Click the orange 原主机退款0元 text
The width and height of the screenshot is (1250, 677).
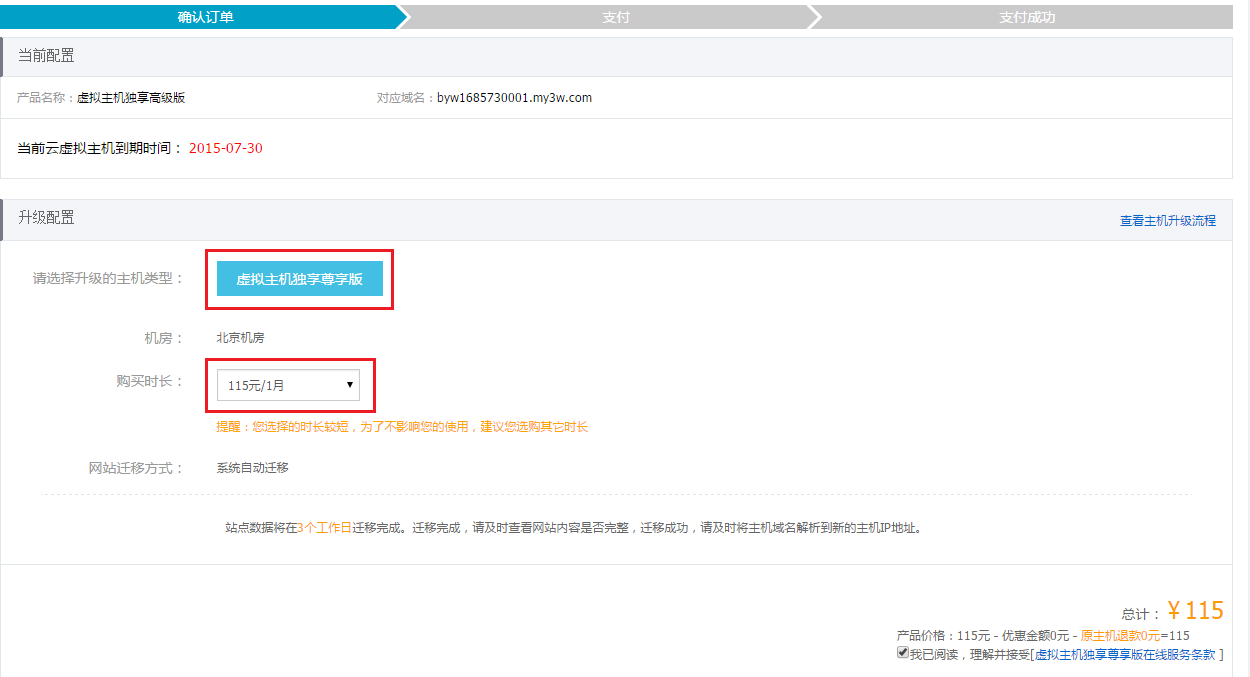[1121, 635]
